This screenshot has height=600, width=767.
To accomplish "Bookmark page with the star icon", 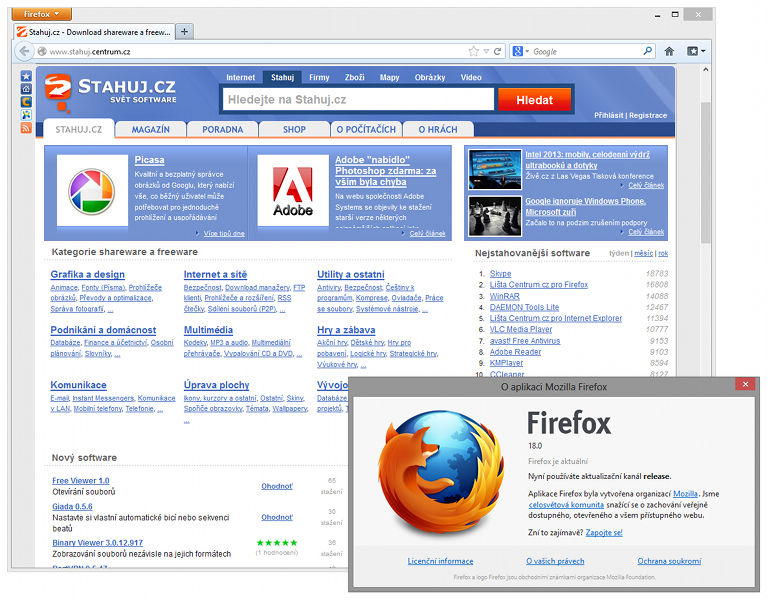I will click(x=473, y=51).
